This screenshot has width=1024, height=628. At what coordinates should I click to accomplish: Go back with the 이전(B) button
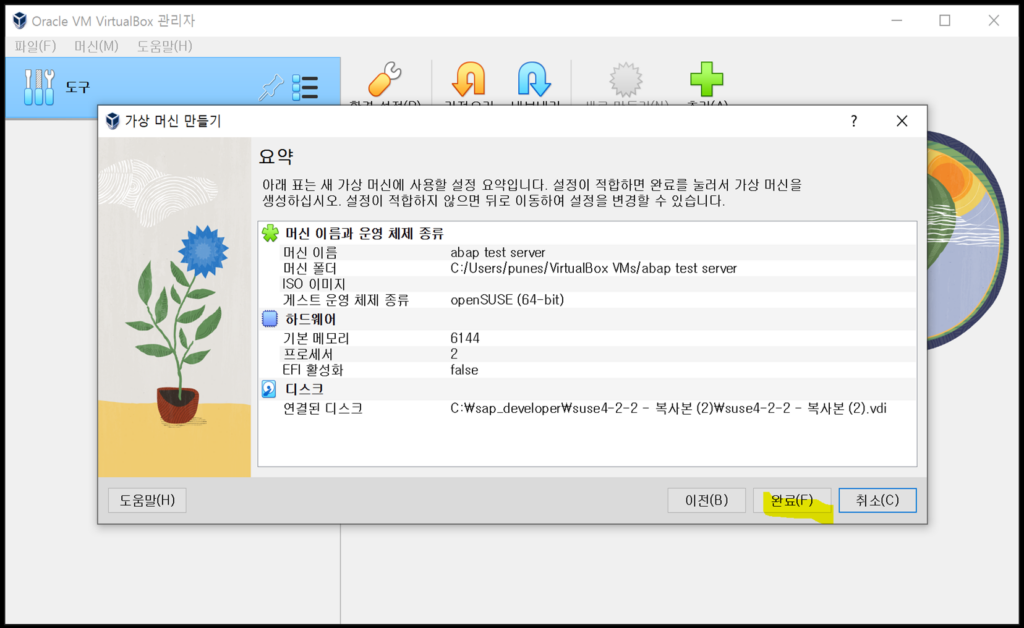point(707,500)
